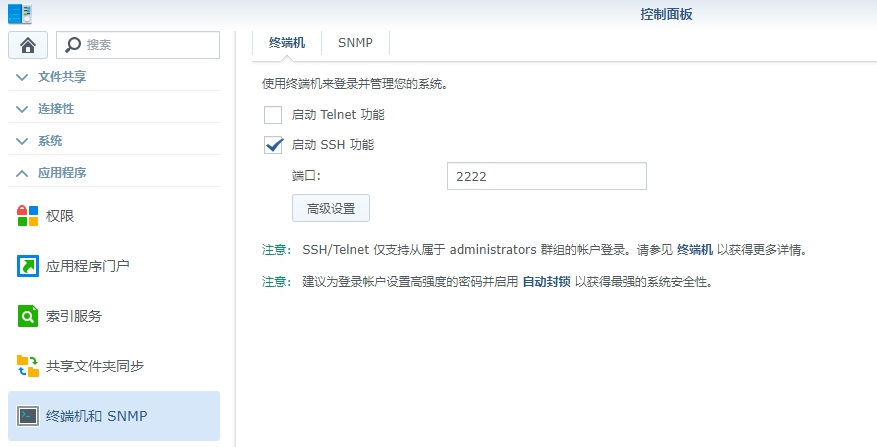Enable the 启动 Telnet 功能 checkbox

pos(273,115)
